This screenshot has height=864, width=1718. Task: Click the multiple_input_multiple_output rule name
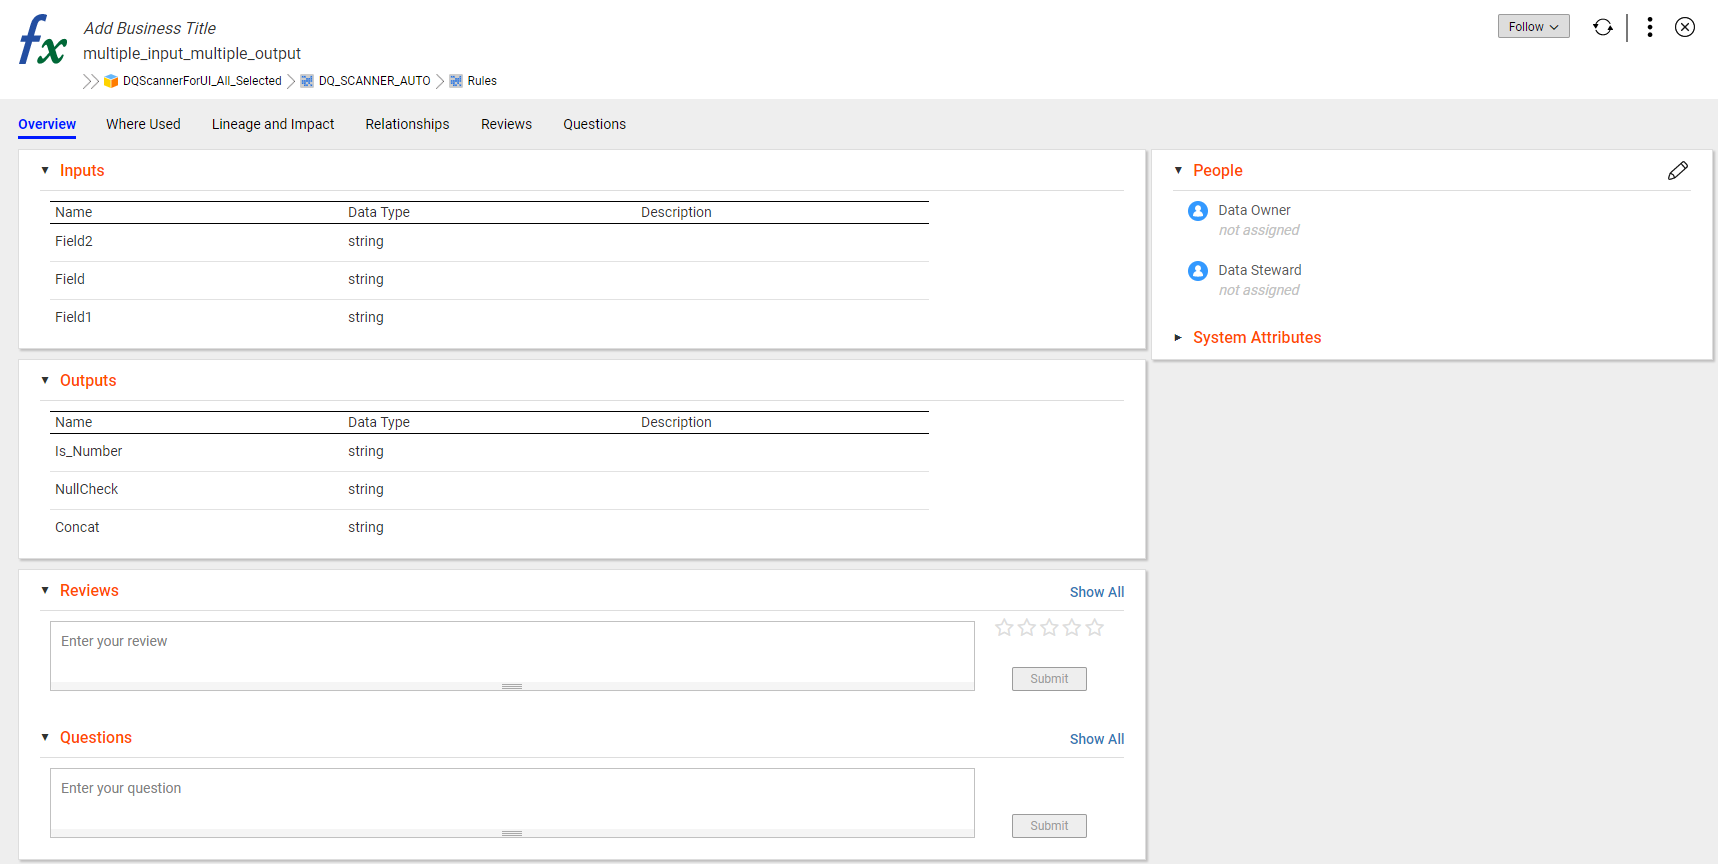tap(192, 53)
